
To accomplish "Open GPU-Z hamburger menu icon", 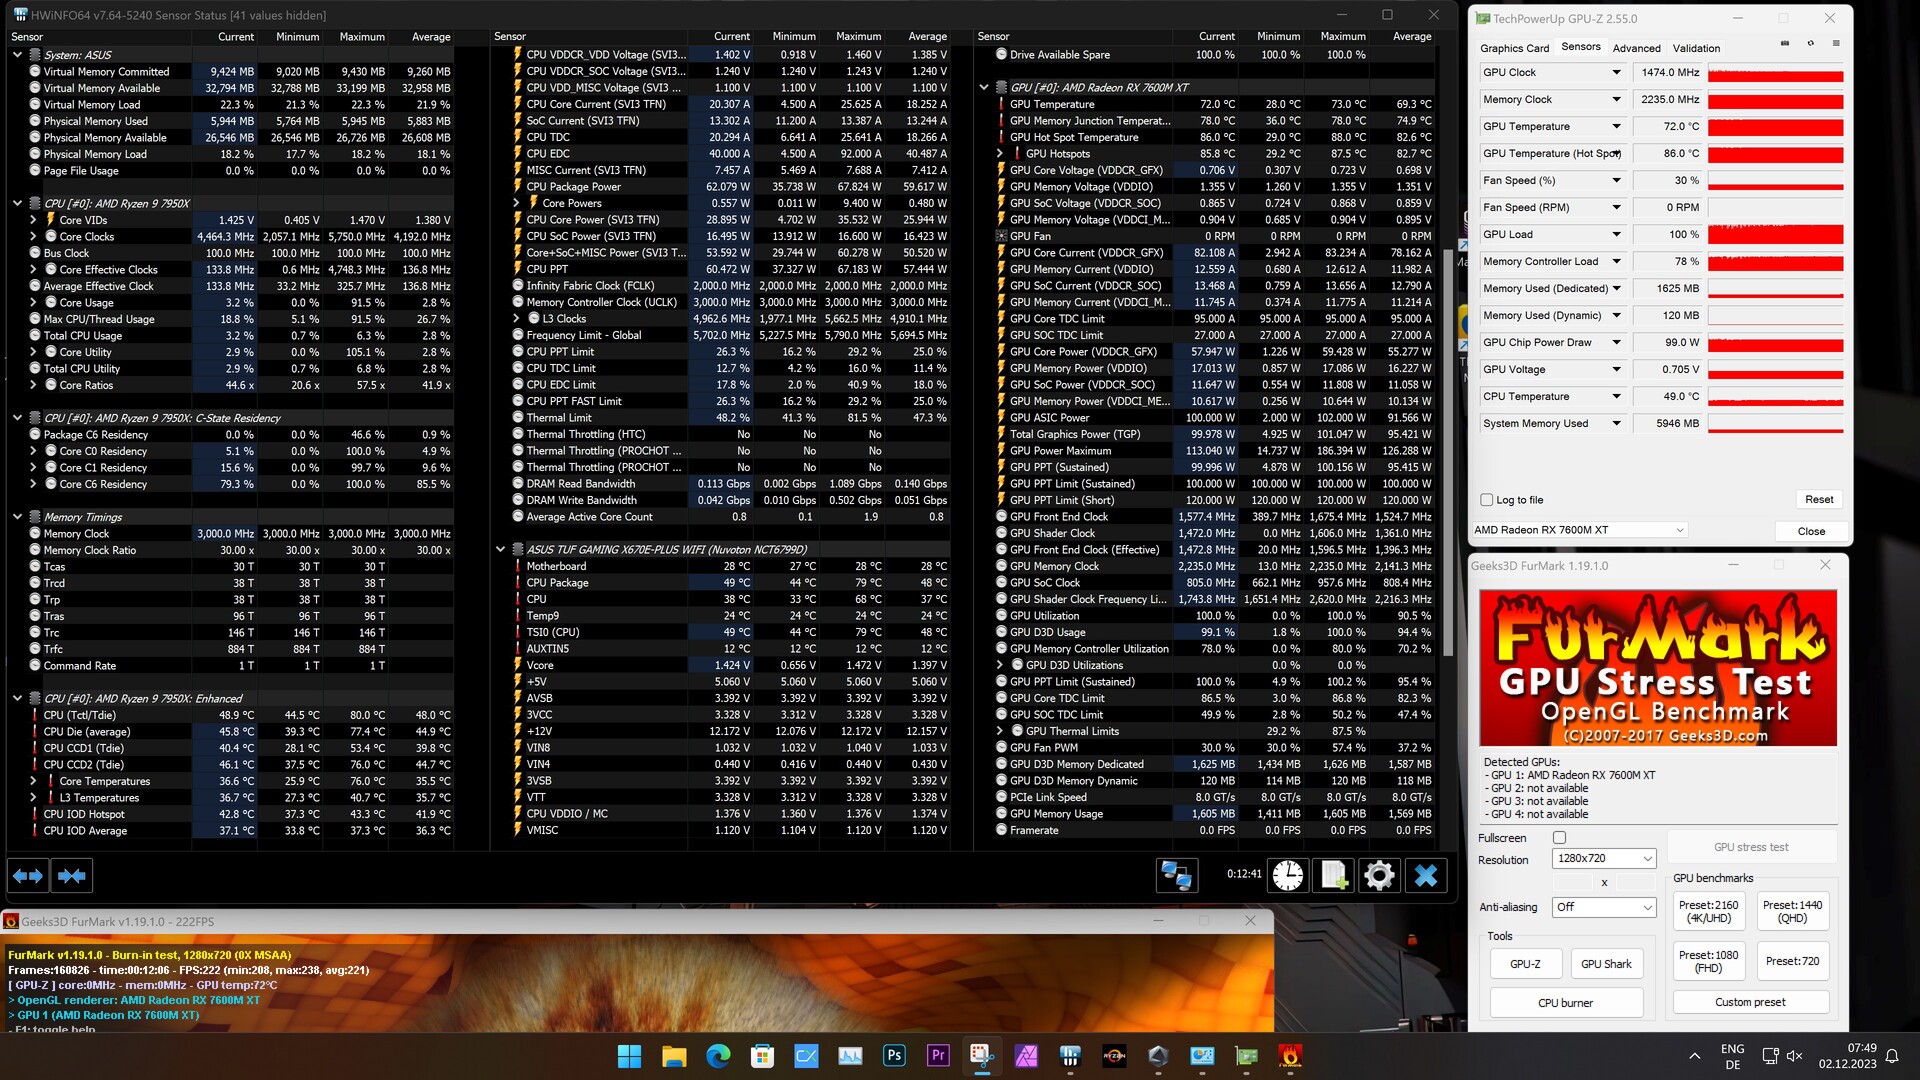I will tap(1836, 45).
